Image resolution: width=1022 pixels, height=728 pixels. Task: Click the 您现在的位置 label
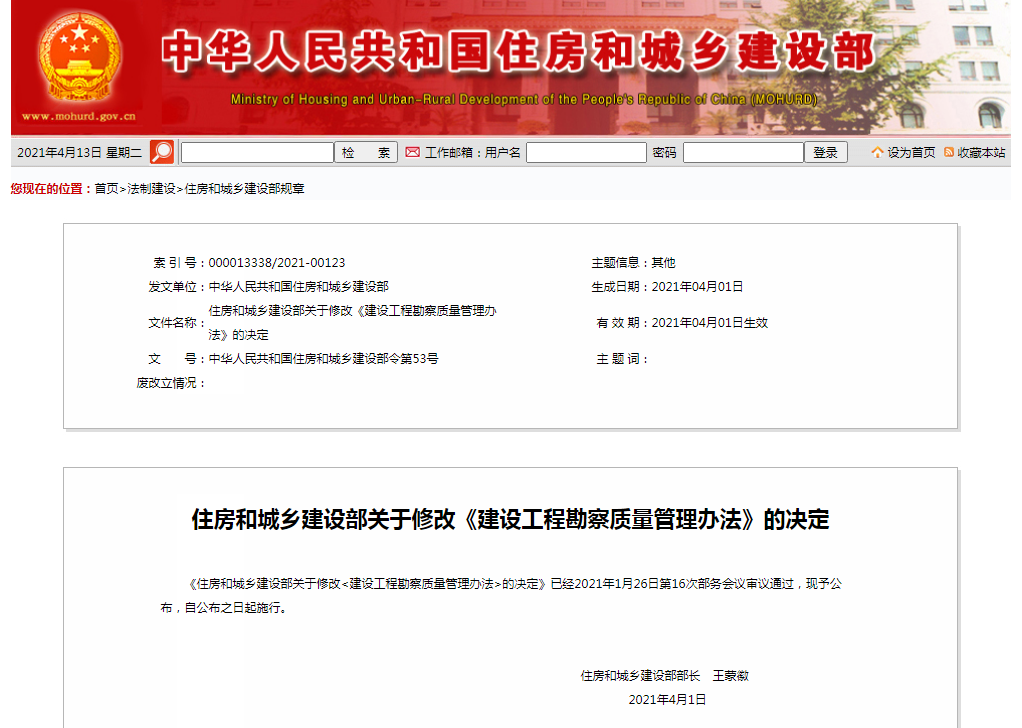pos(51,188)
